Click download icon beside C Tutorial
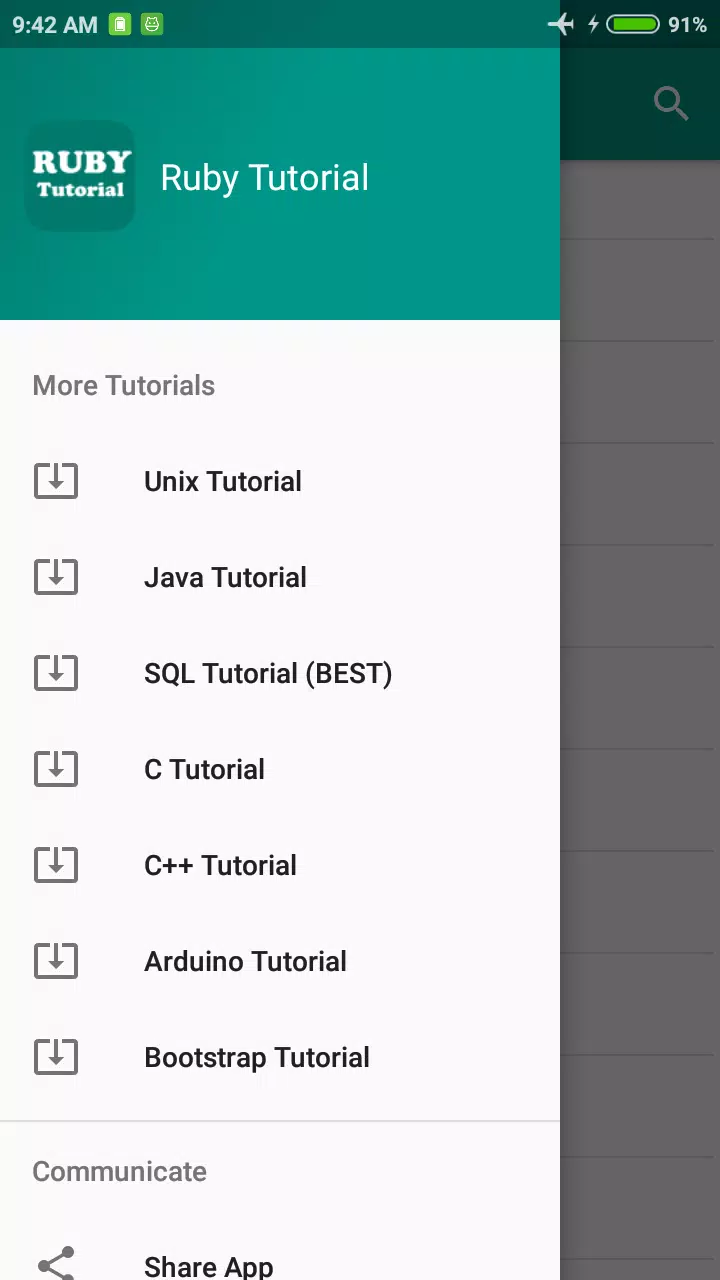The width and height of the screenshot is (720, 1280). pyautogui.click(x=56, y=769)
